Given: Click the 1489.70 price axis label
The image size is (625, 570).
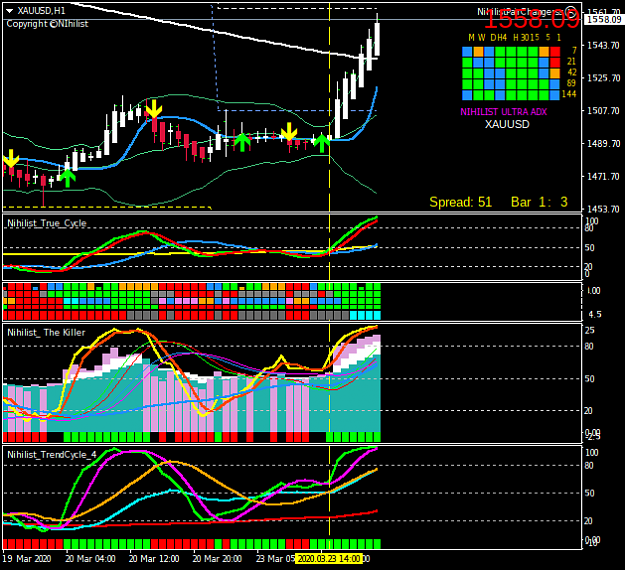Looking at the screenshot, I should coord(603,143).
